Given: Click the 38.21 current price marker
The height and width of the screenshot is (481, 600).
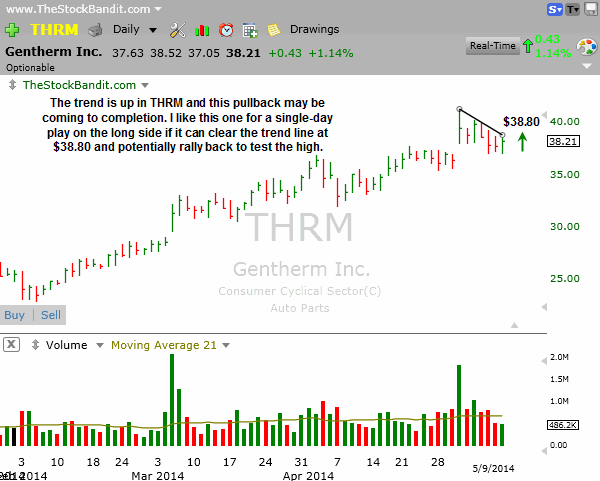Looking at the screenshot, I should (x=563, y=141).
